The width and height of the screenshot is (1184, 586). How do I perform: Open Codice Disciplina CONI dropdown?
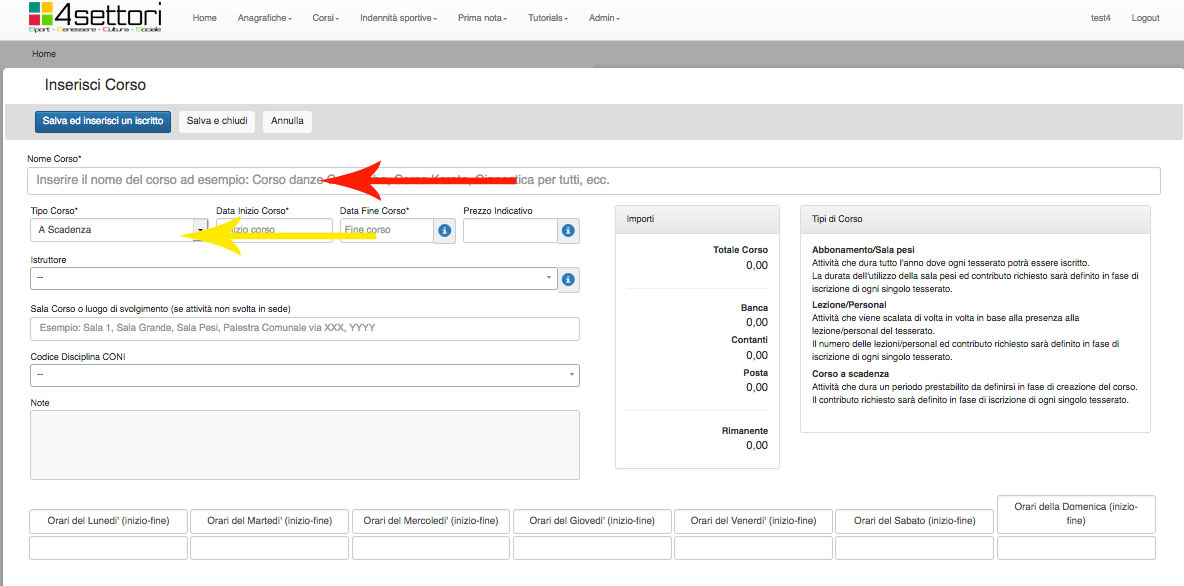tap(304, 375)
